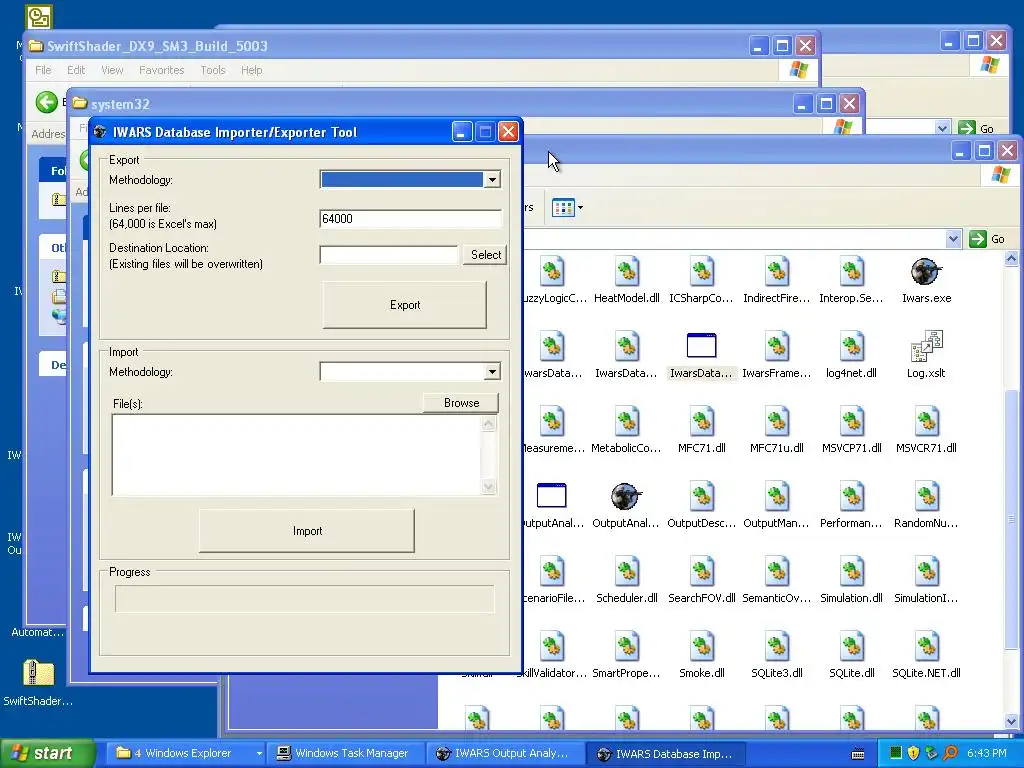The image size is (1024, 768).
Task: Open File menu in SwiftShader window
Action: [x=43, y=70]
